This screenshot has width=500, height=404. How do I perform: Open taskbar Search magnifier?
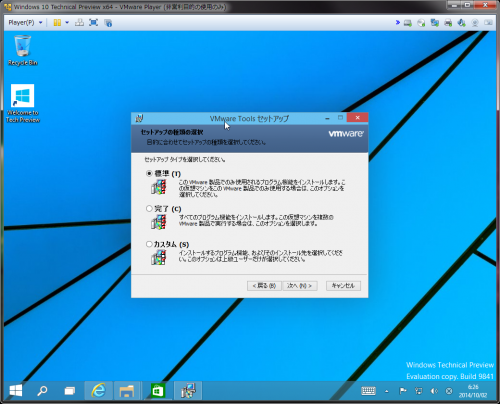[42, 390]
